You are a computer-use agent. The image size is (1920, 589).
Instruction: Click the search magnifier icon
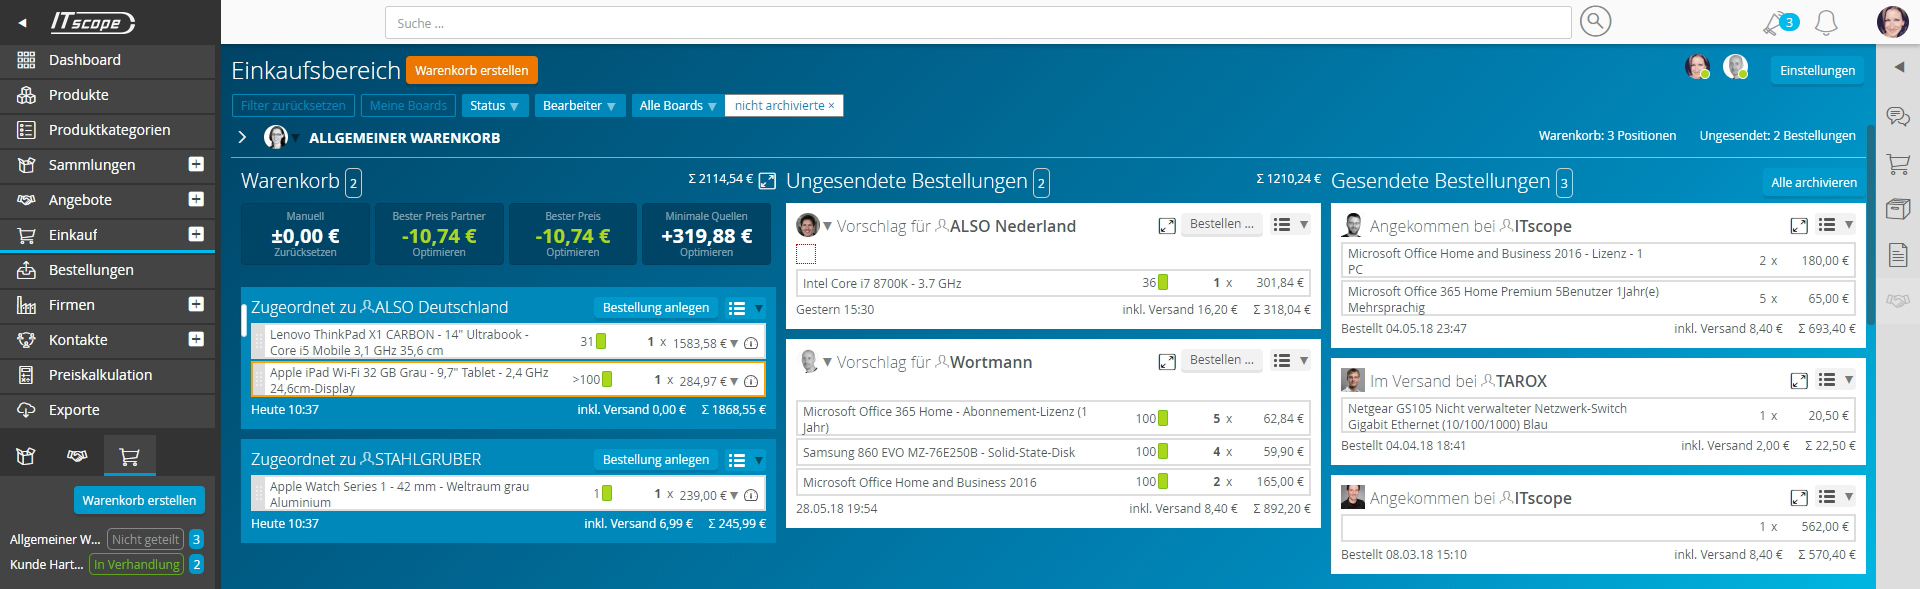tap(1595, 21)
